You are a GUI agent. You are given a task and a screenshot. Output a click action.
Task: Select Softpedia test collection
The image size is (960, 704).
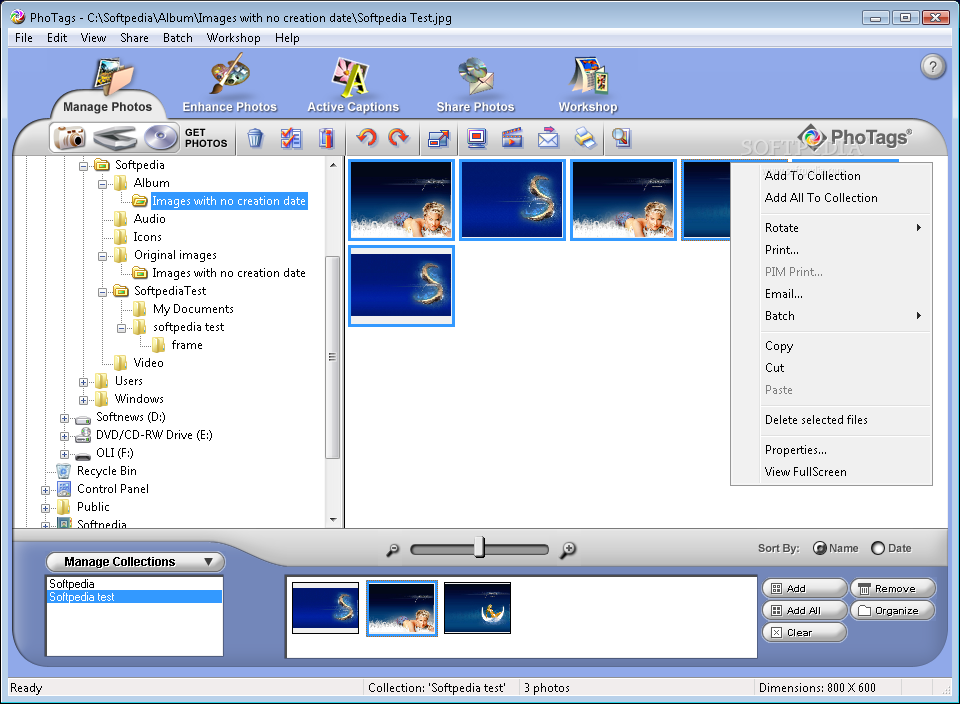click(134, 597)
